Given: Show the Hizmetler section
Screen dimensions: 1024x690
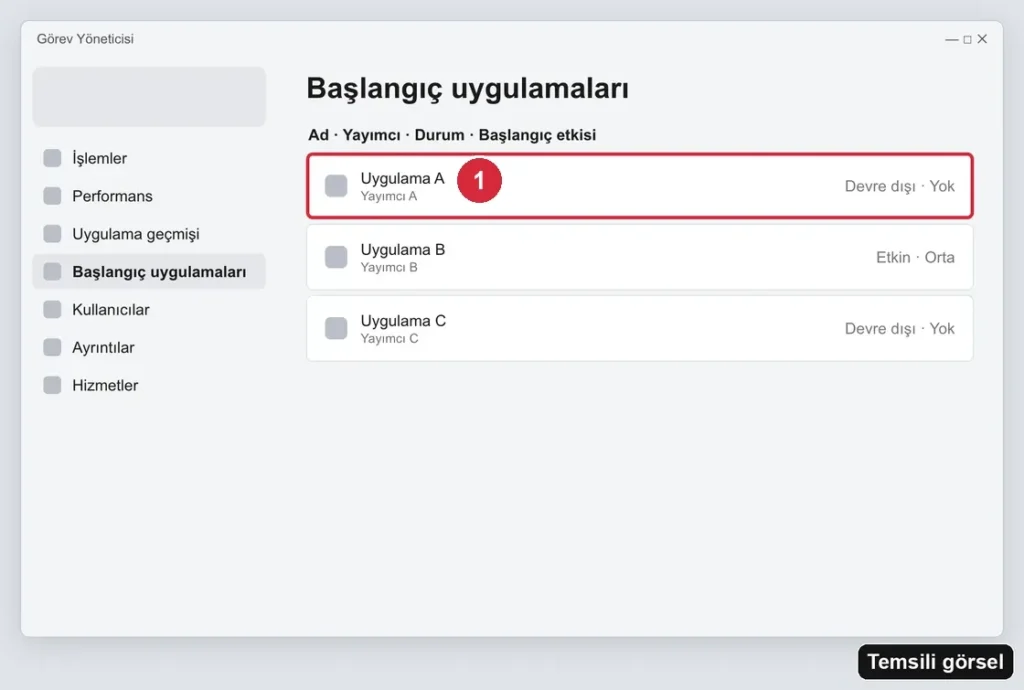Looking at the screenshot, I should click(149, 385).
